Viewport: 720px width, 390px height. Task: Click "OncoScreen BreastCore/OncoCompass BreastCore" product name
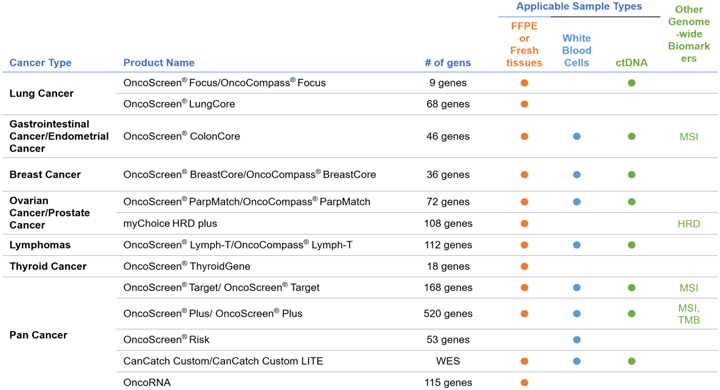(x=249, y=175)
